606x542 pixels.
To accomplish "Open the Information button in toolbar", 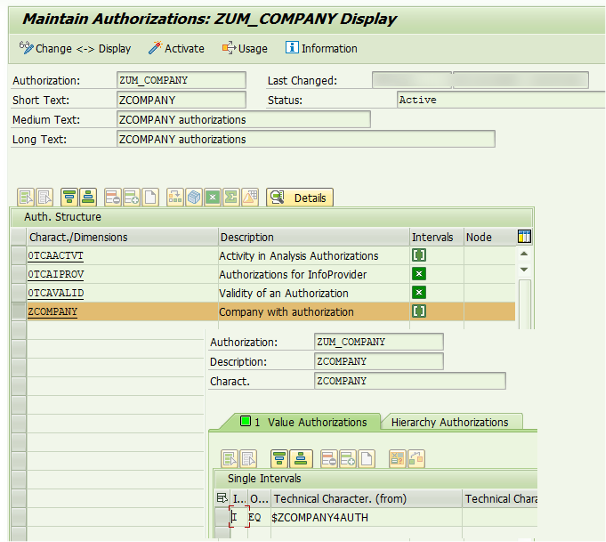I will [x=321, y=48].
